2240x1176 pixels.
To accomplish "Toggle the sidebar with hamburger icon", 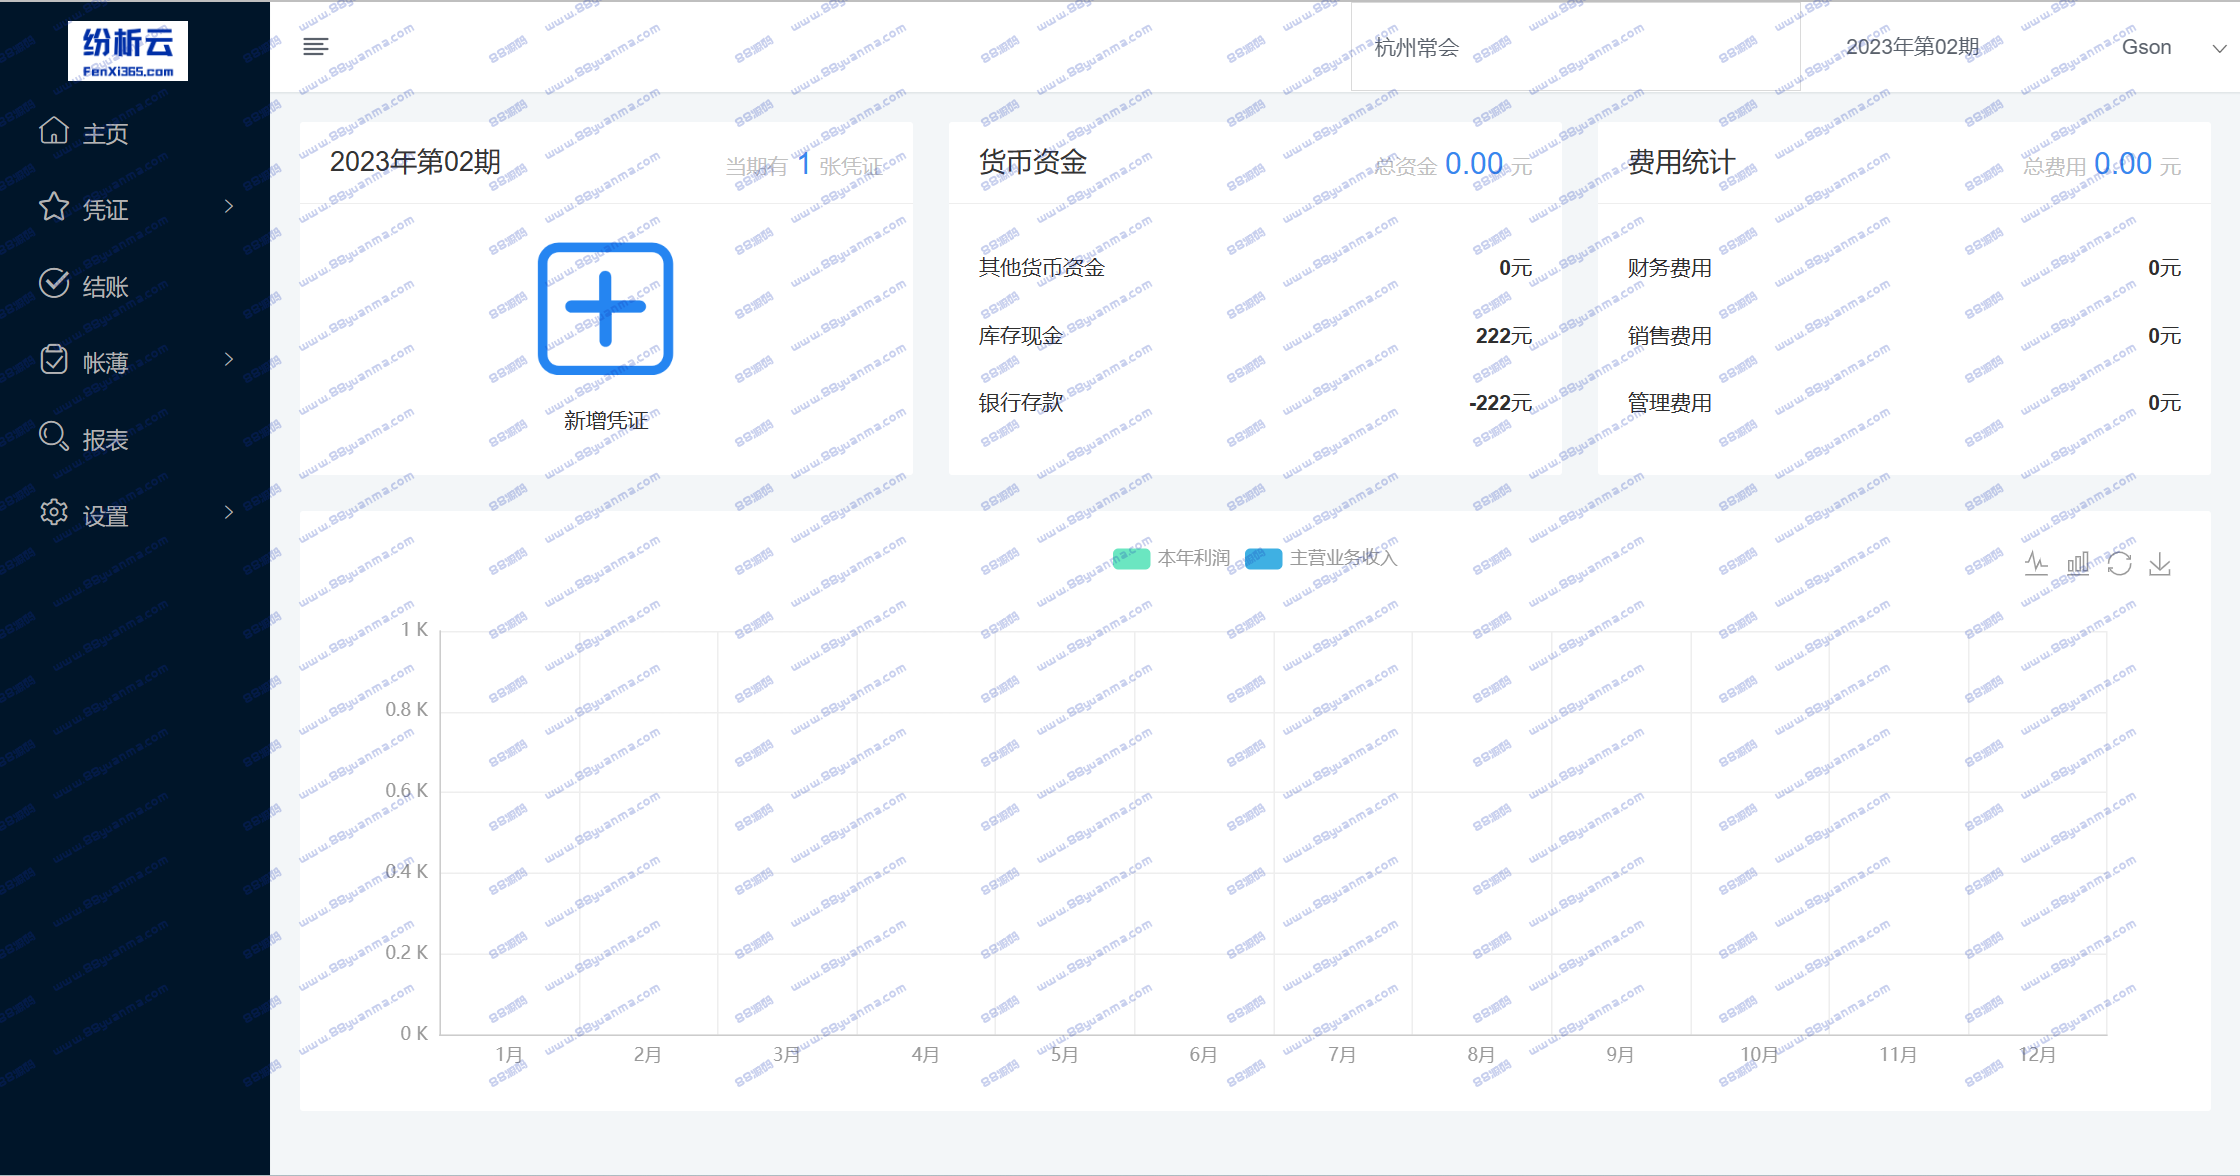I will click(x=316, y=47).
